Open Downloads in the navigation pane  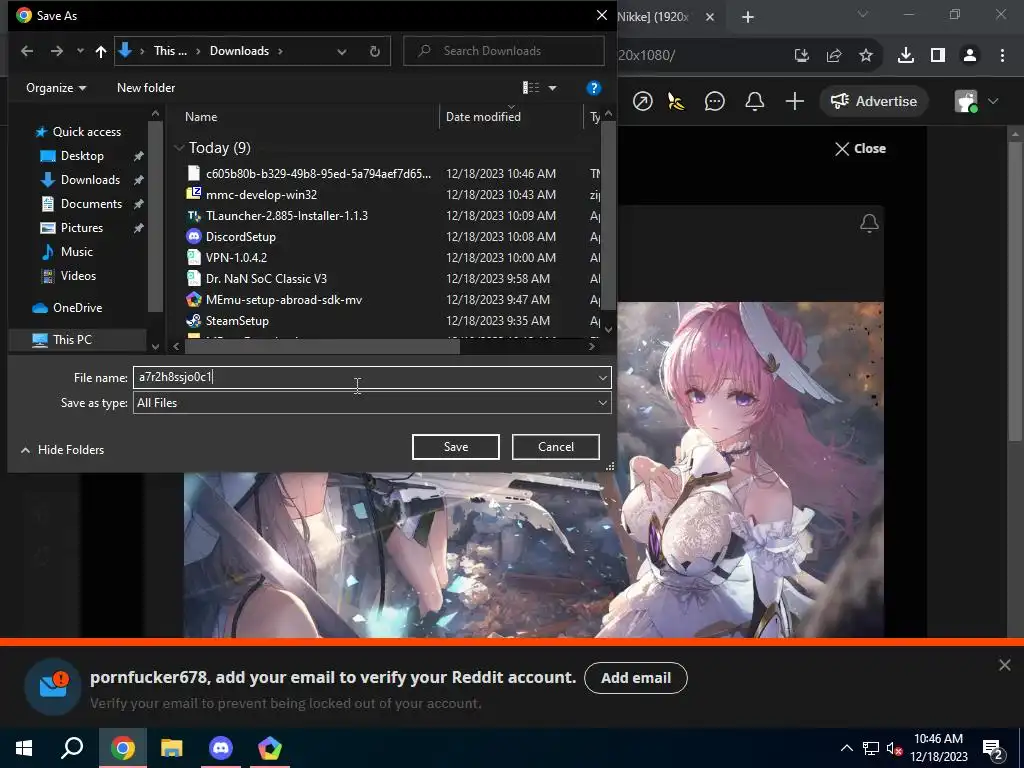90,180
